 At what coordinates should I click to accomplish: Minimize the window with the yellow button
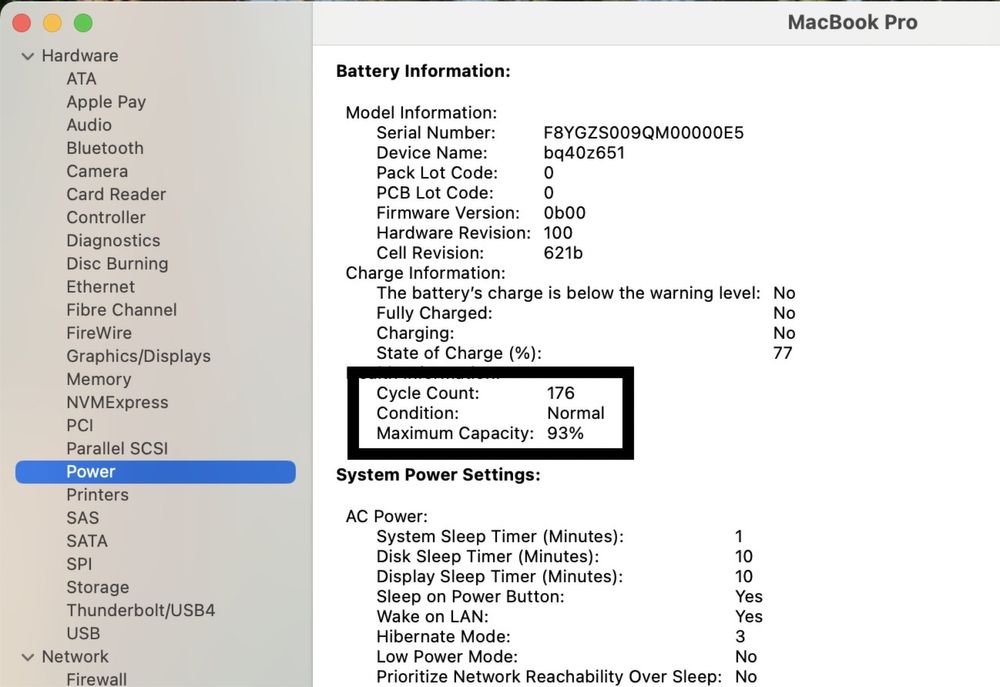[x=52, y=23]
